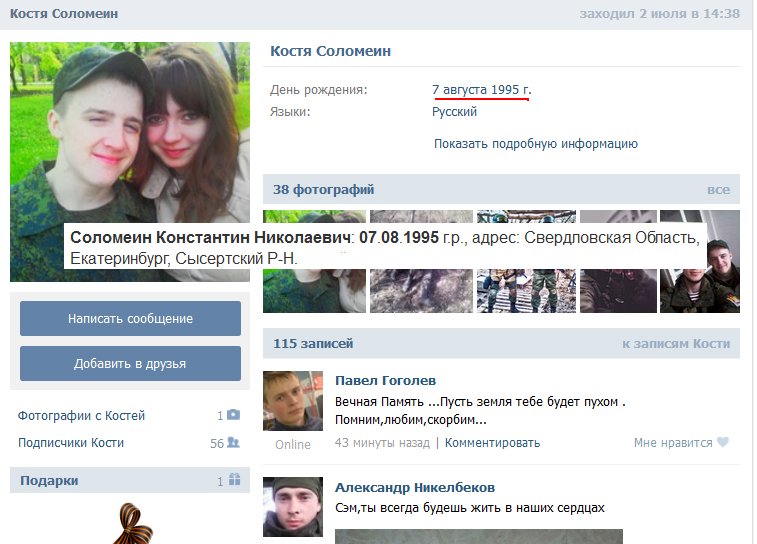The height and width of the screenshot is (544, 757).
Task: Click the Костя Соломеин name heading above birthday
Action: (330, 51)
